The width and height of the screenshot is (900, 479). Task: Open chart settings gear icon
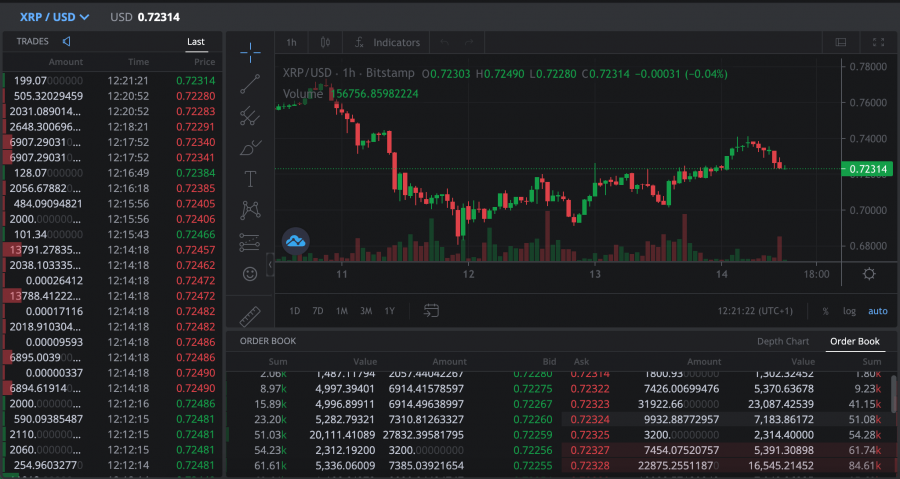pyautogui.click(x=869, y=274)
